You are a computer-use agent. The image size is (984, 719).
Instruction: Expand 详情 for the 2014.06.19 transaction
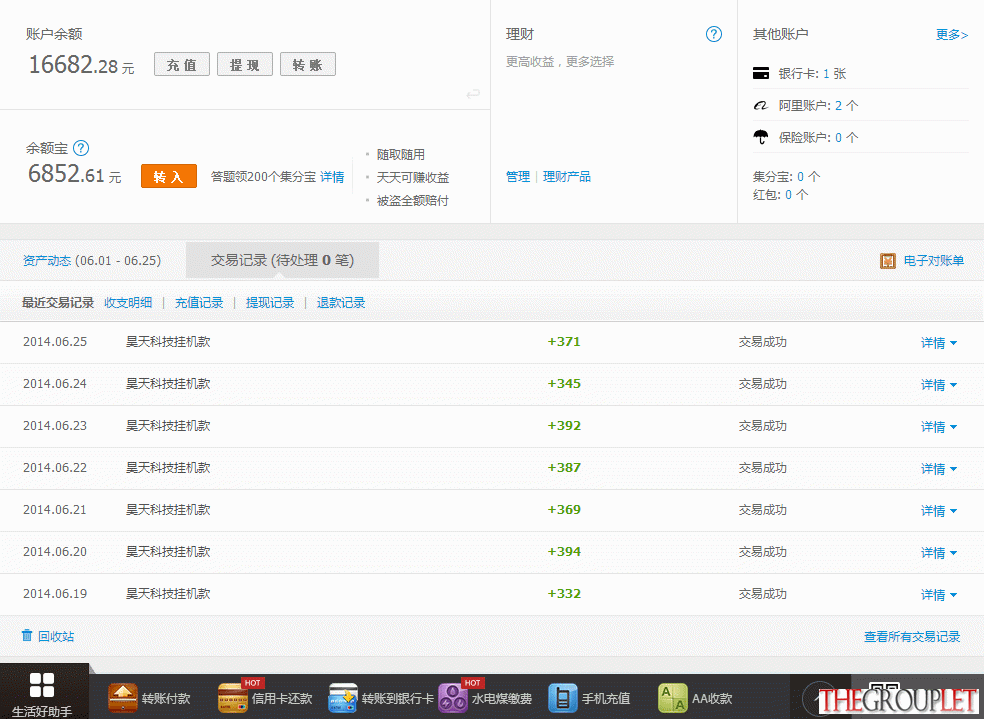coord(939,595)
